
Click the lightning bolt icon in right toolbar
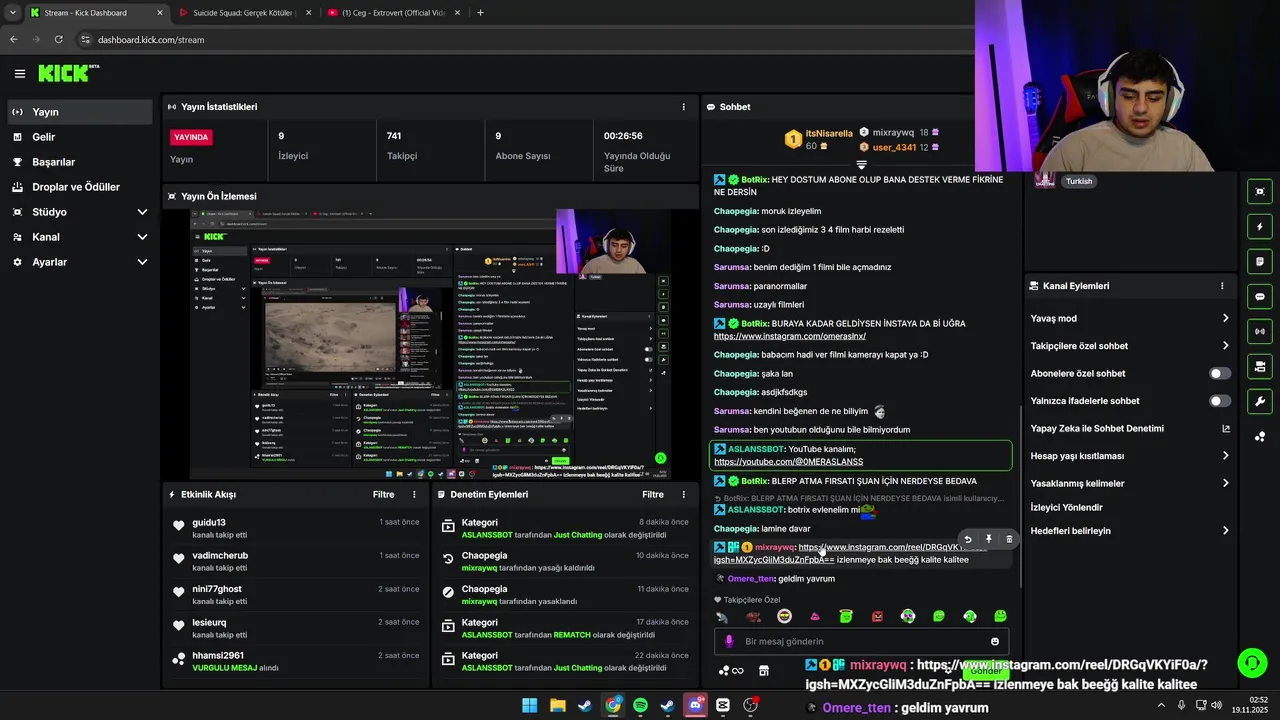click(1260, 227)
